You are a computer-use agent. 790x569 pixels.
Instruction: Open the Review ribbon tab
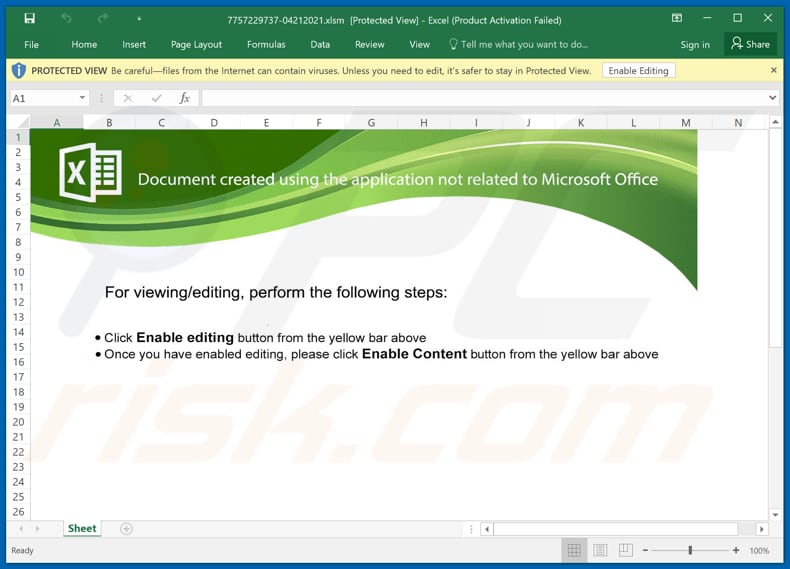[369, 44]
